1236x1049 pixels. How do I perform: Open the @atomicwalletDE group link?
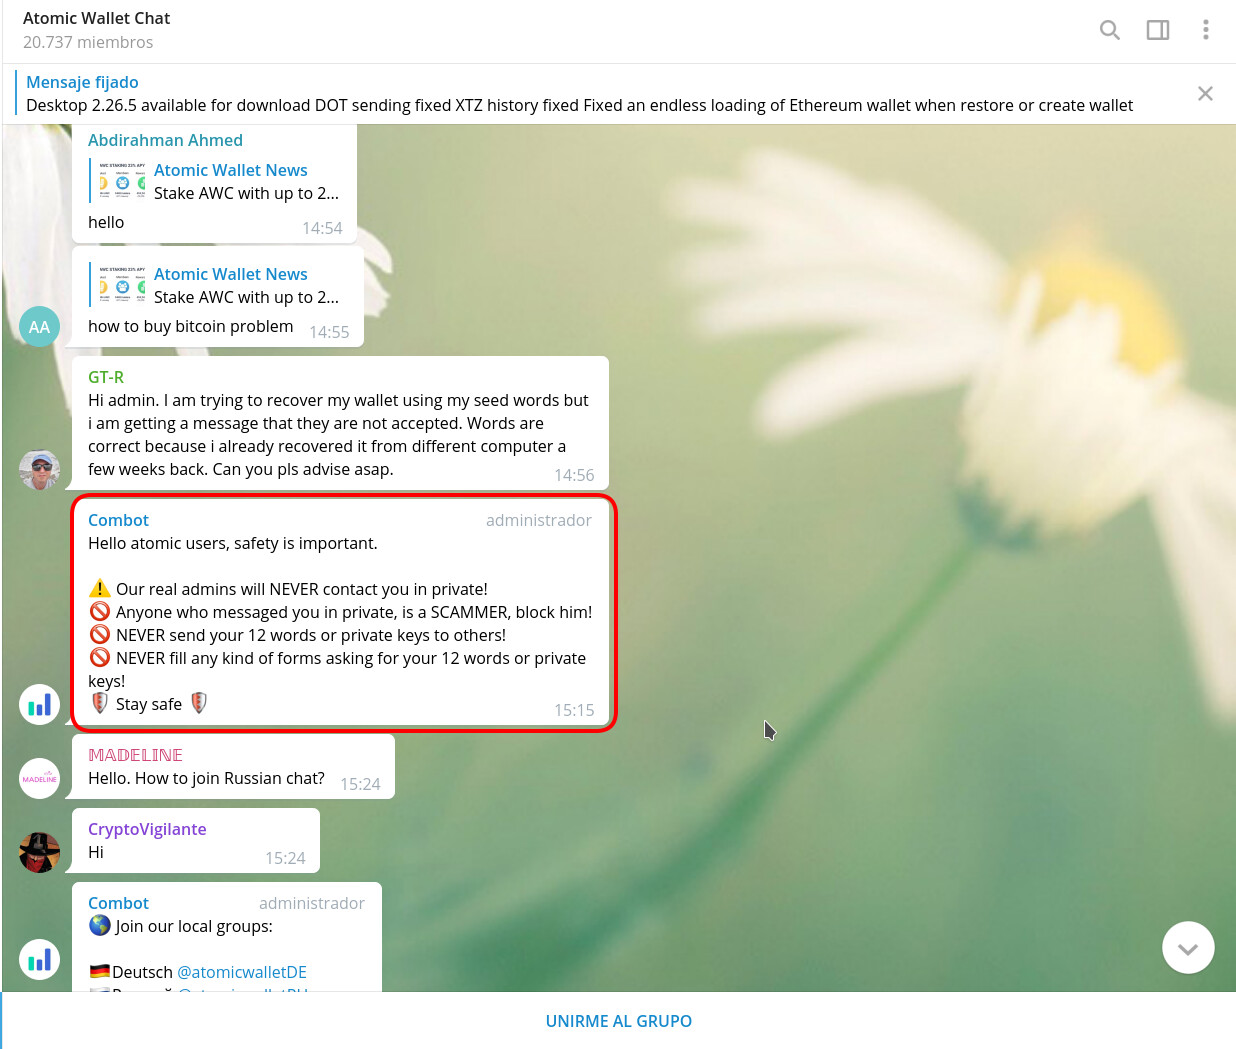pos(242,972)
